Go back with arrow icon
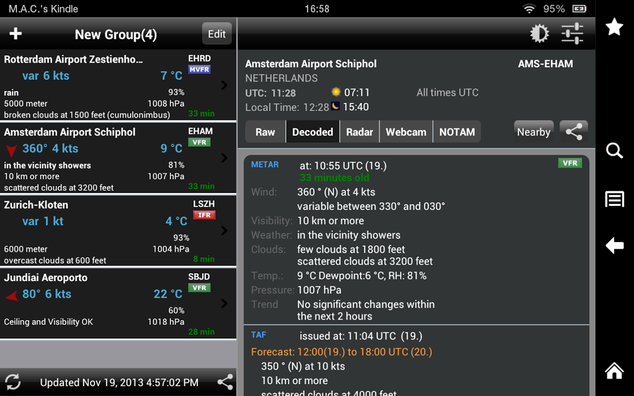Screen dimensions: 634x396 614,246
